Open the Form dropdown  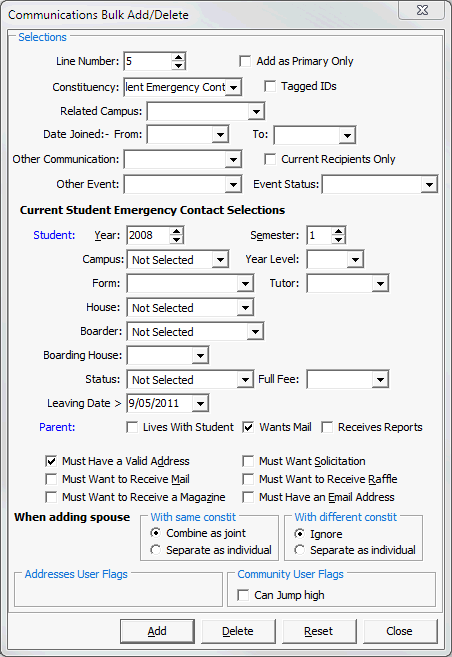tap(245, 284)
